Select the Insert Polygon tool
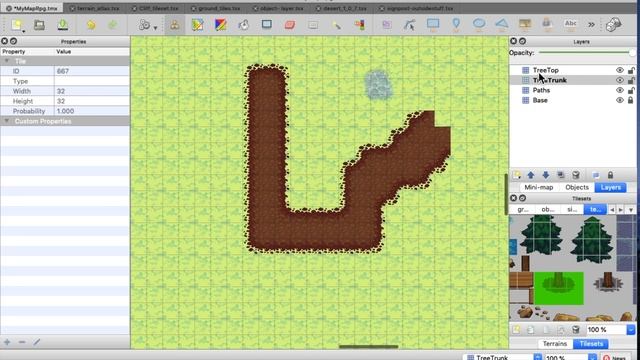This screenshot has height=360, width=640. pyautogui.click(x=502, y=24)
